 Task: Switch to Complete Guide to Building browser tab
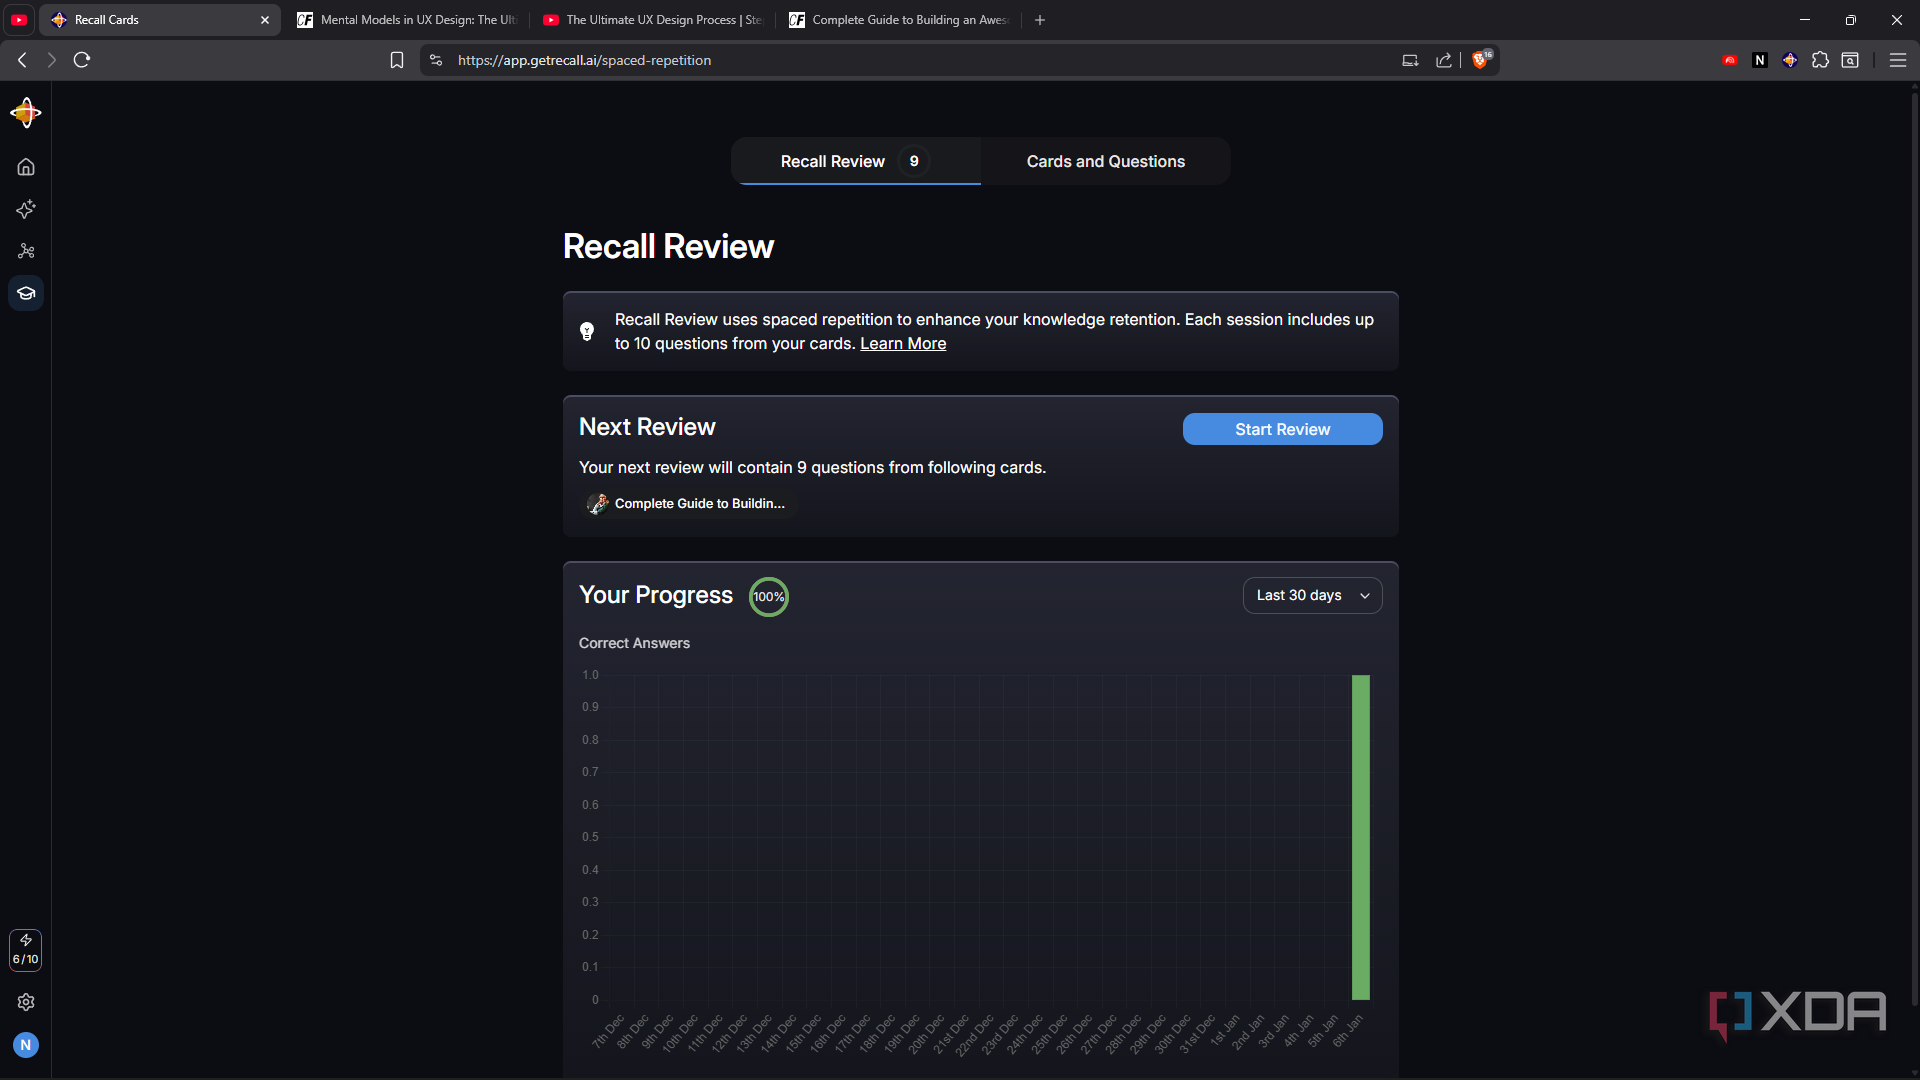[x=899, y=20]
